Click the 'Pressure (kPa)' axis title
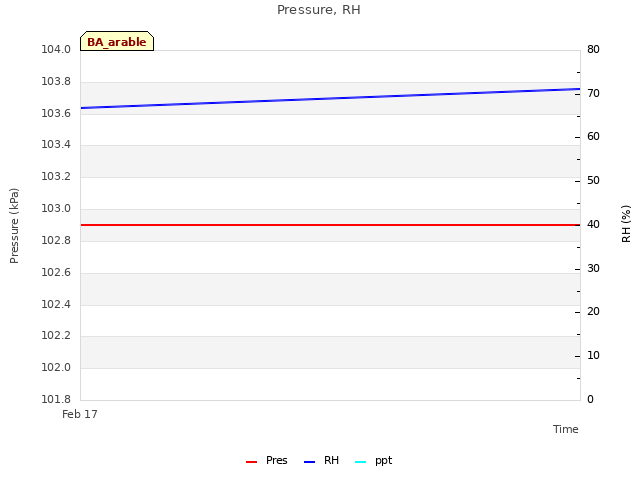640x480 pixels. [x=14, y=226]
